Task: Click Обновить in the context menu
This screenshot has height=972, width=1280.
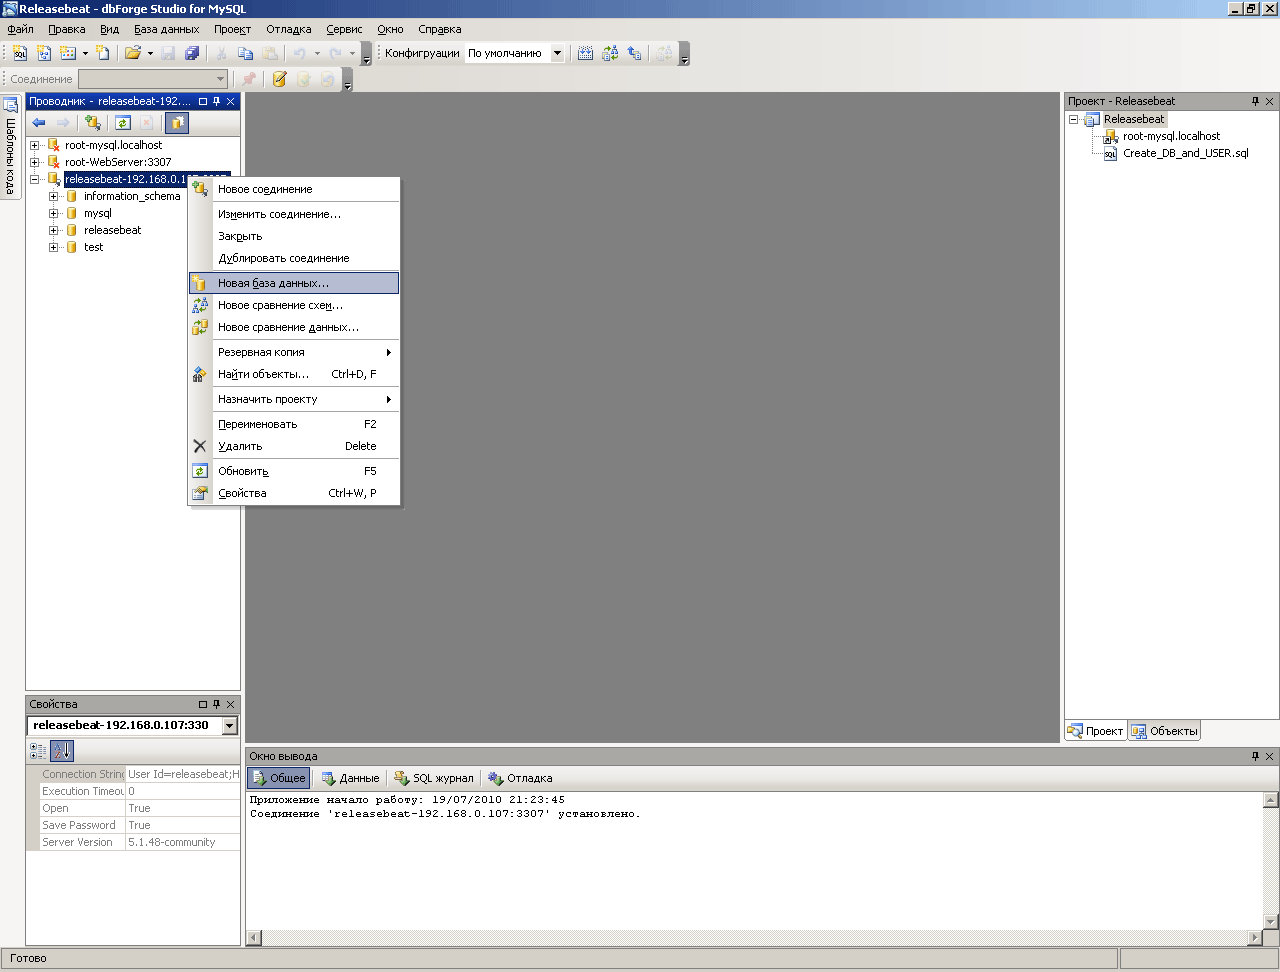Action: [294, 471]
